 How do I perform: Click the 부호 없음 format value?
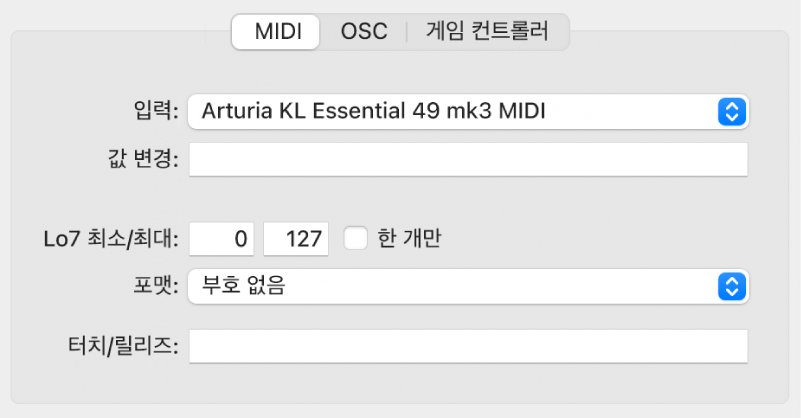coord(244,287)
